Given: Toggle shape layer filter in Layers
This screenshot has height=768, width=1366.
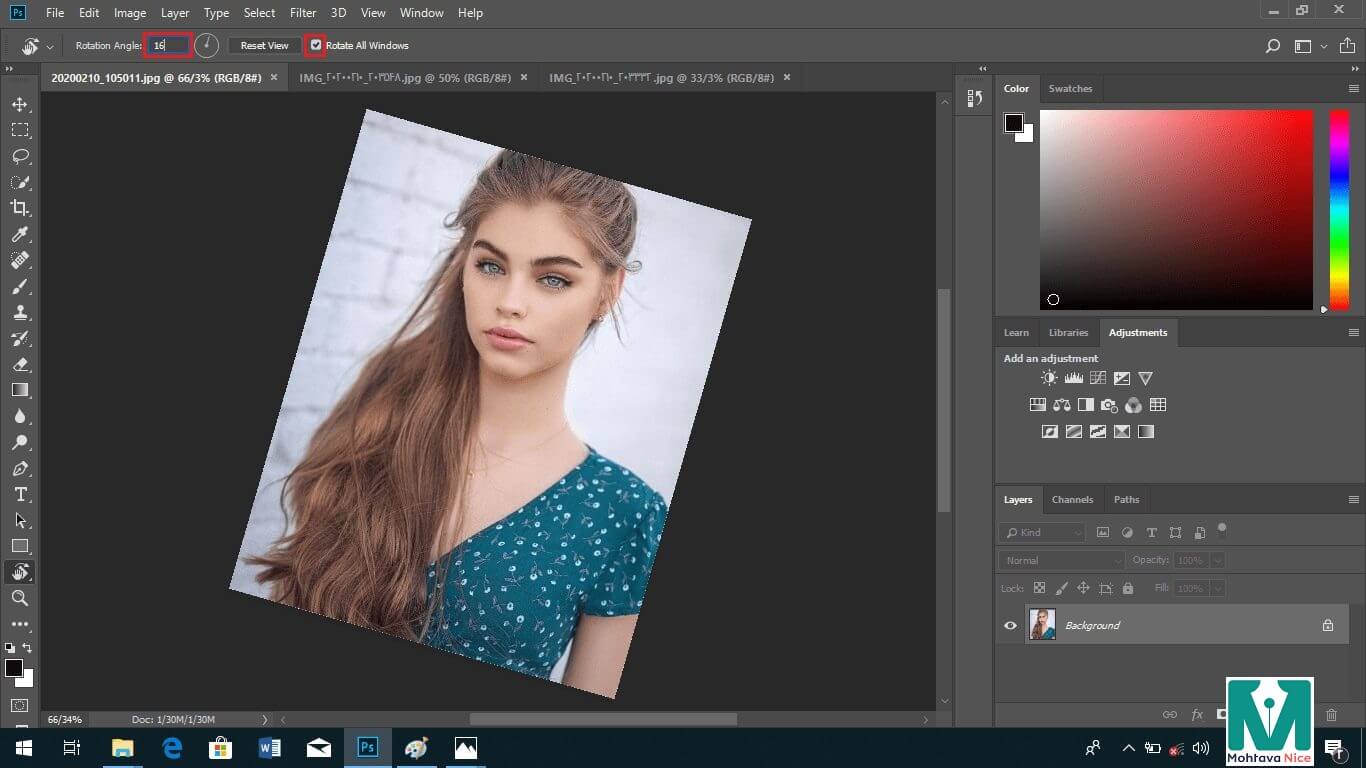Looking at the screenshot, I should 1175,533.
